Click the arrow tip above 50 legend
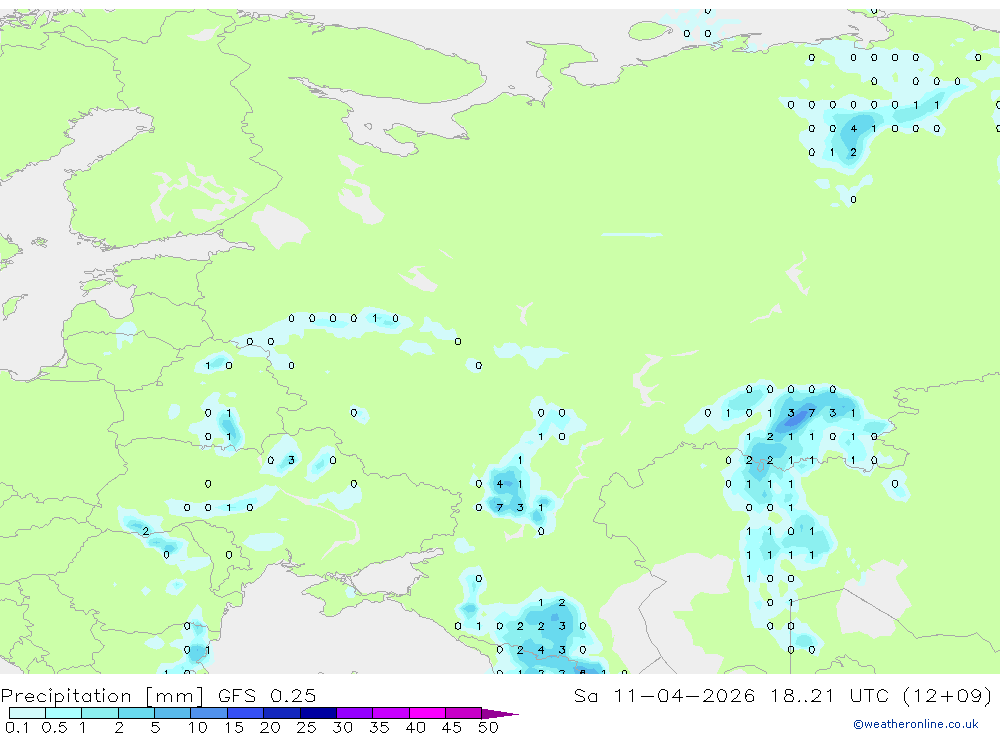Screen dimensions: 1000x733 [500, 714]
